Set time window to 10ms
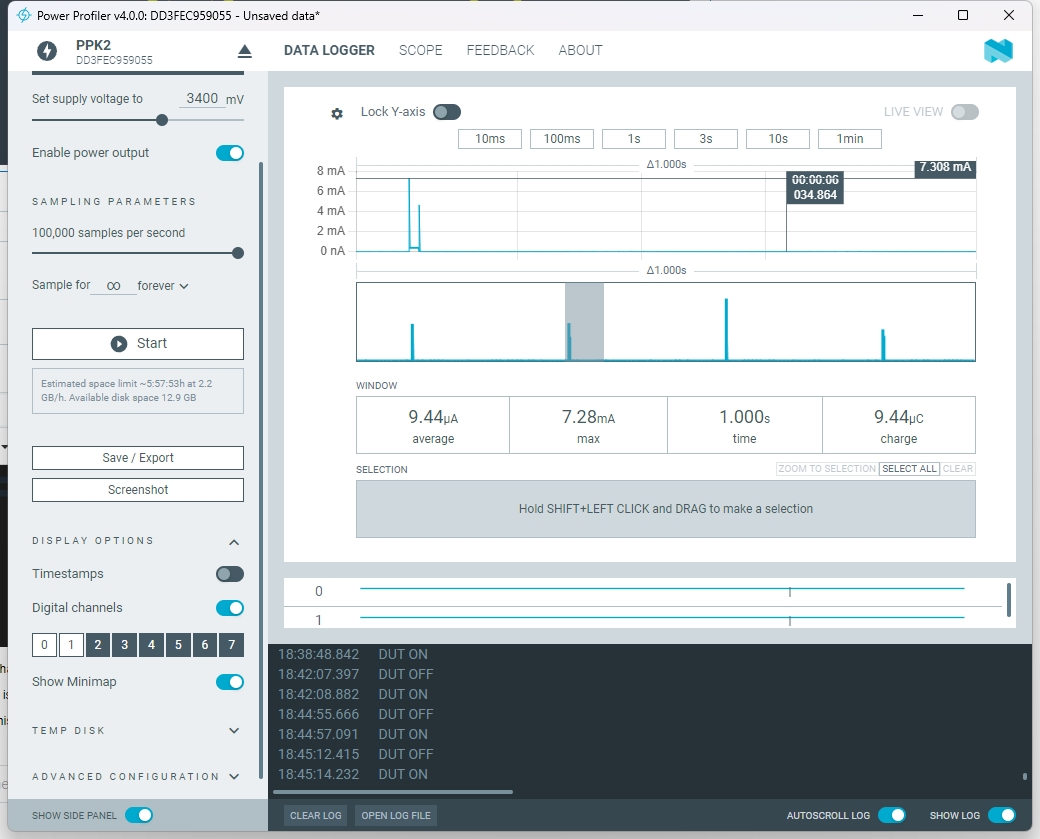 tap(490, 139)
